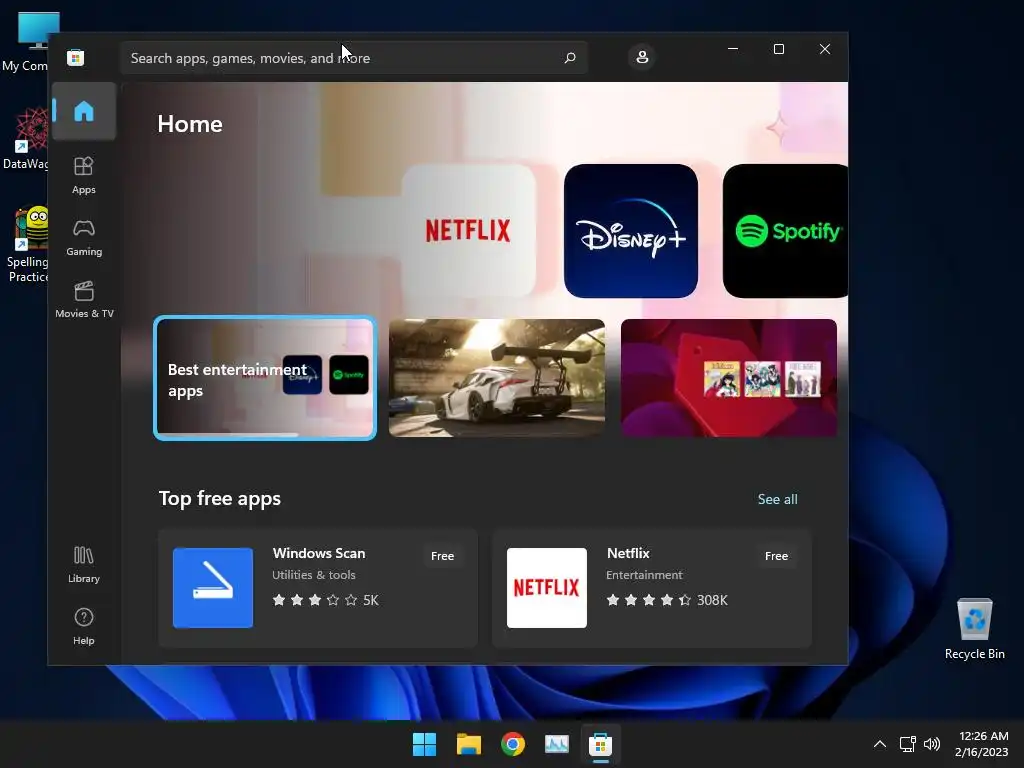The height and width of the screenshot is (768, 1024).
Task: Click the Microsoft Store logo icon
Action: pyautogui.click(x=76, y=57)
